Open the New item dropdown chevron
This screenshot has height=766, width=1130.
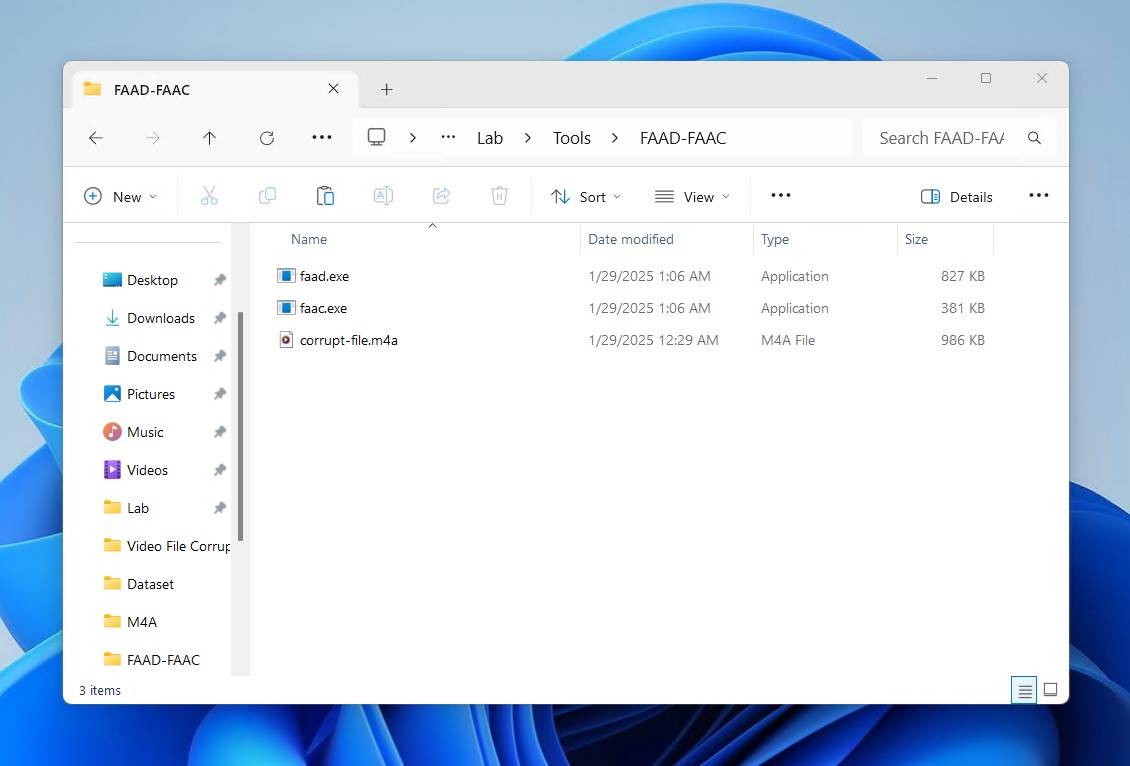(153, 196)
